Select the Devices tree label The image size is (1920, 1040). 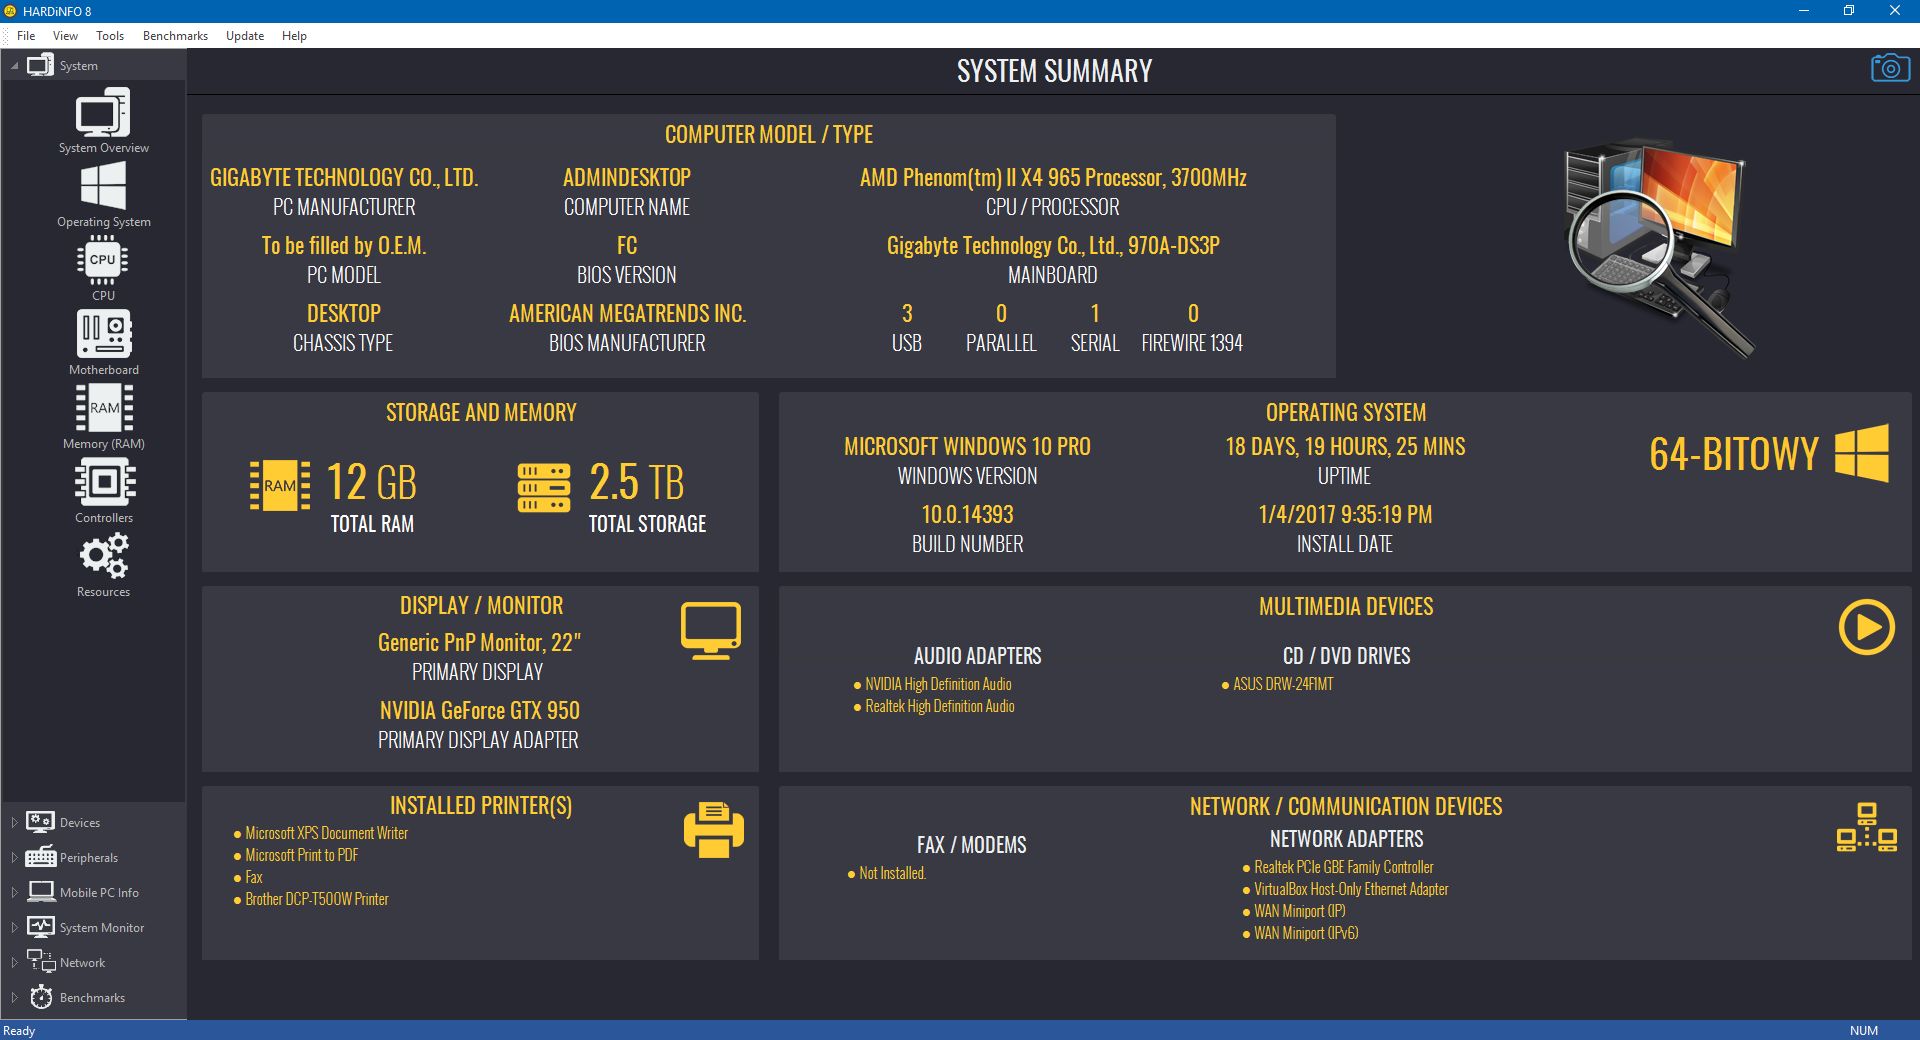click(80, 822)
